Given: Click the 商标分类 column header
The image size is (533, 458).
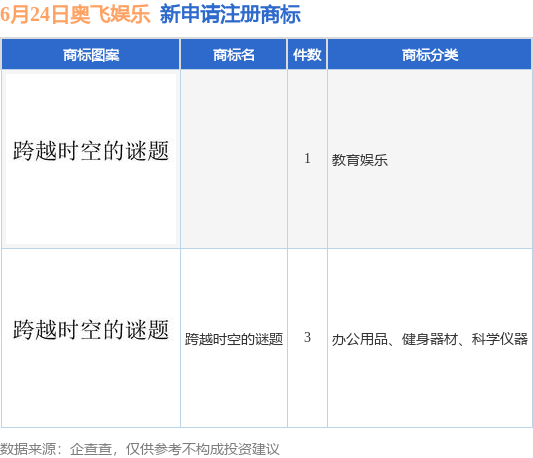Looking at the screenshot, I should pos(430,54).
